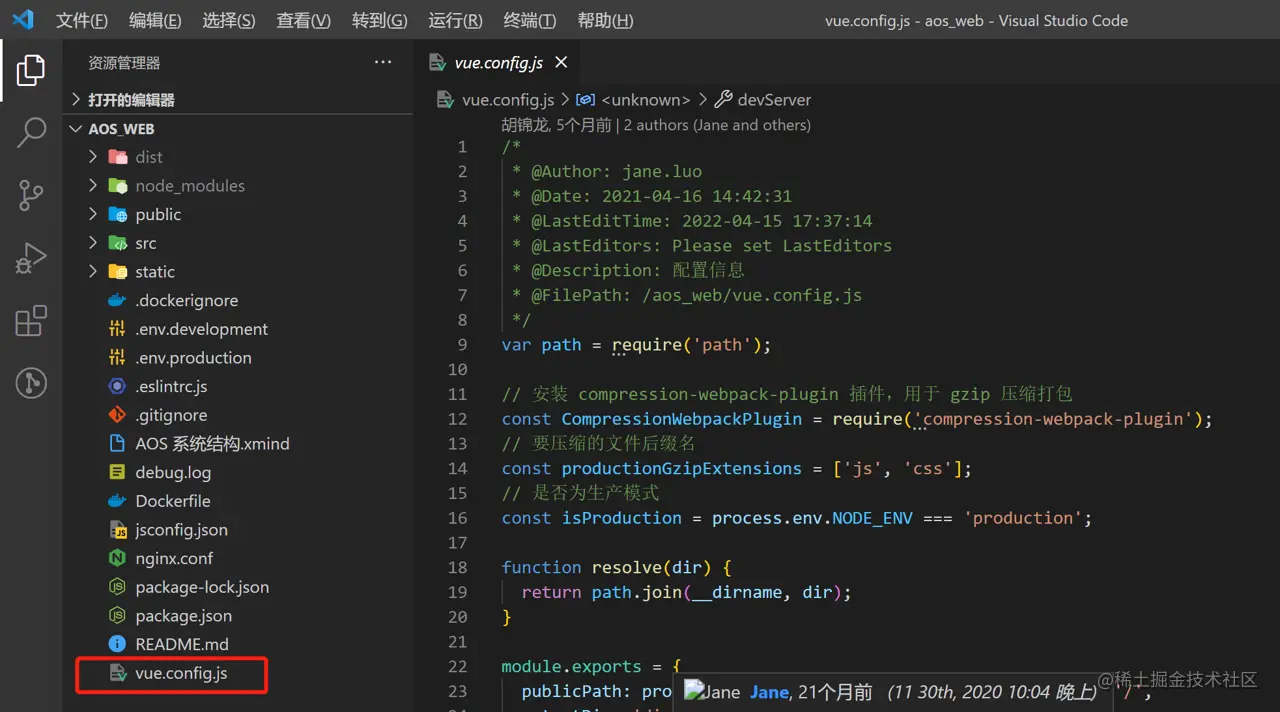Collapse the AOS_WEB root folder

[76, 129]
